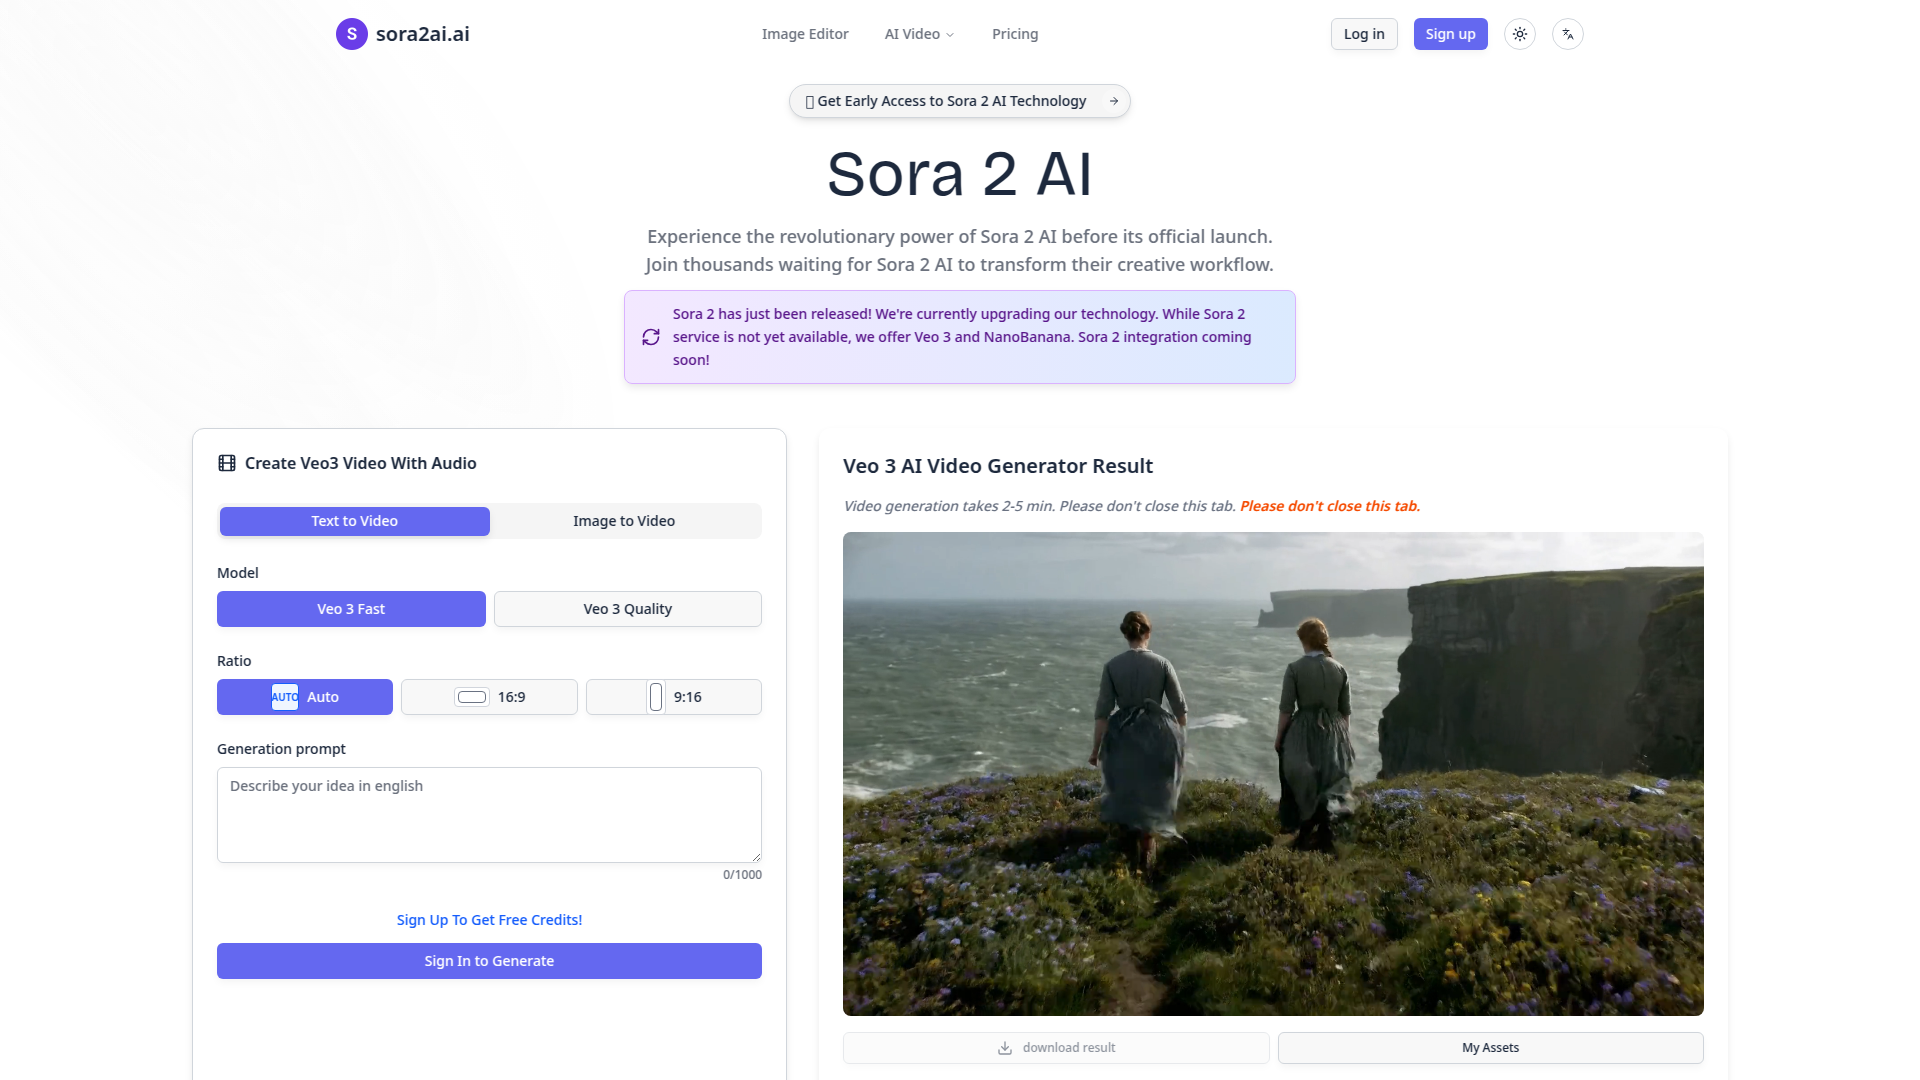Click the AUTO ratio icon
The height and width of the screenshot is (1080, 1920).
(284, 697)
